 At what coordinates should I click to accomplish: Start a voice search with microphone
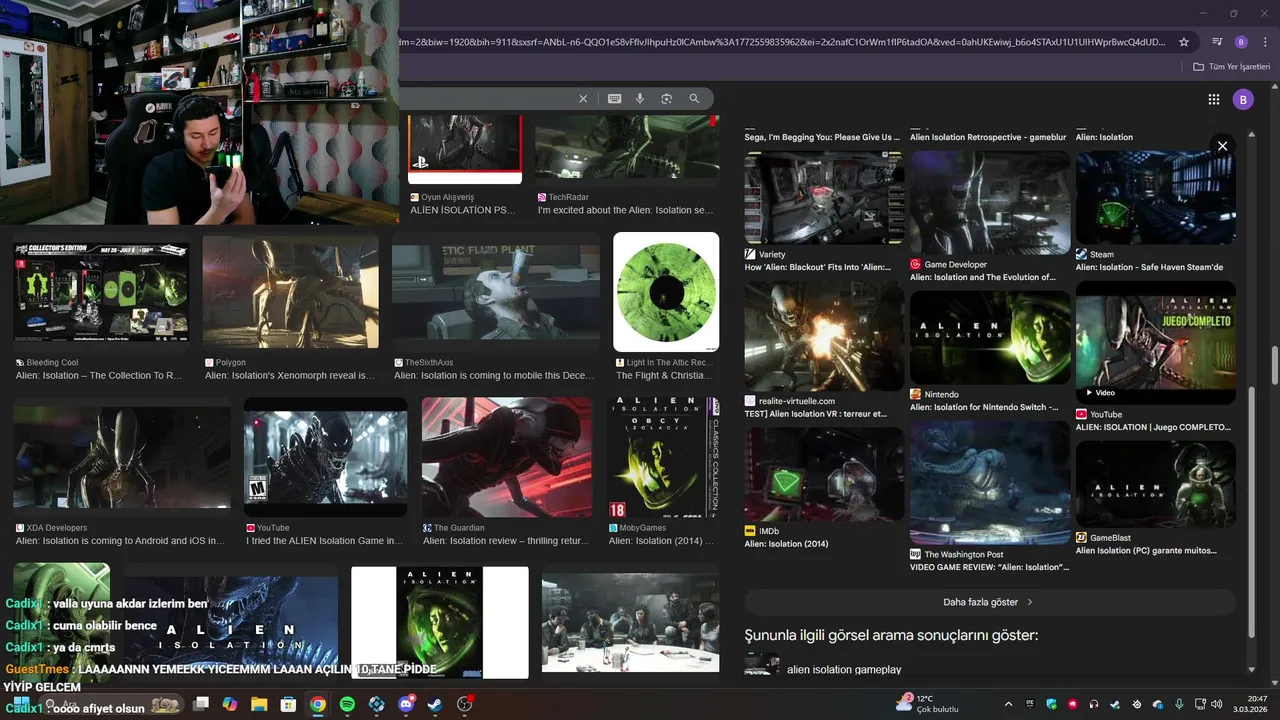click(x=640, y=99)
